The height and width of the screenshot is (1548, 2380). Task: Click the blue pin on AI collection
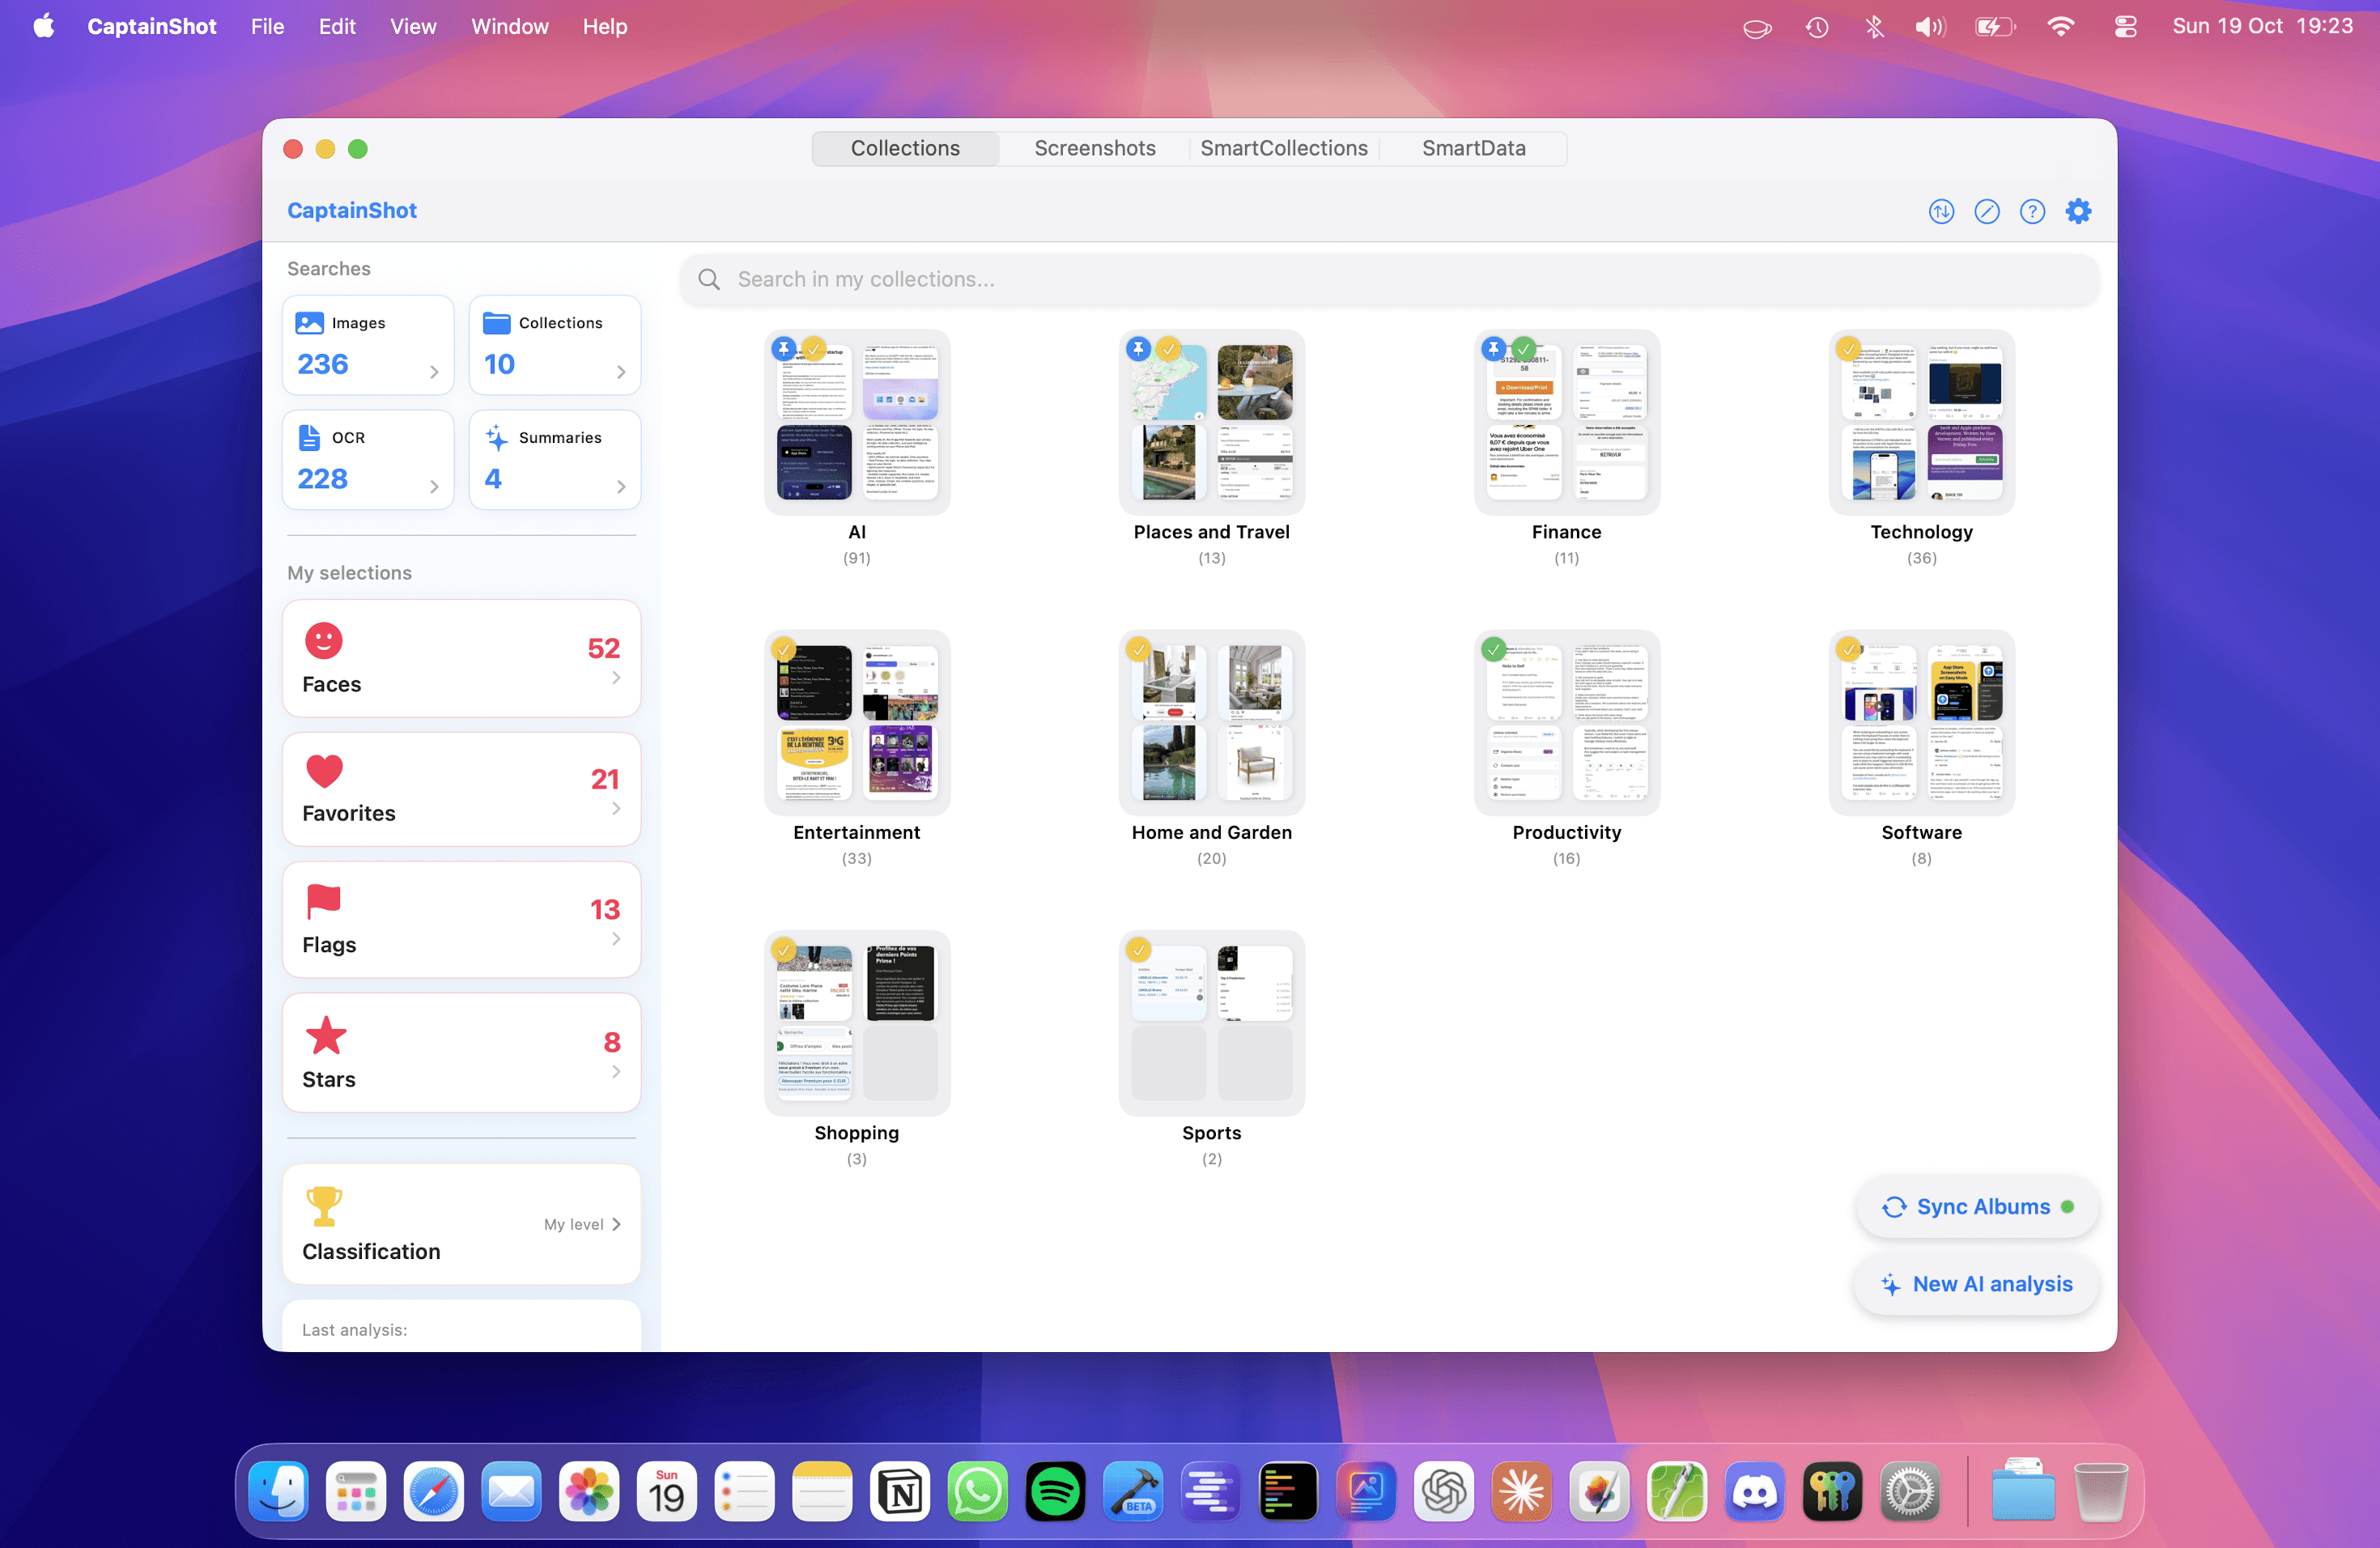tap(784, 348)
